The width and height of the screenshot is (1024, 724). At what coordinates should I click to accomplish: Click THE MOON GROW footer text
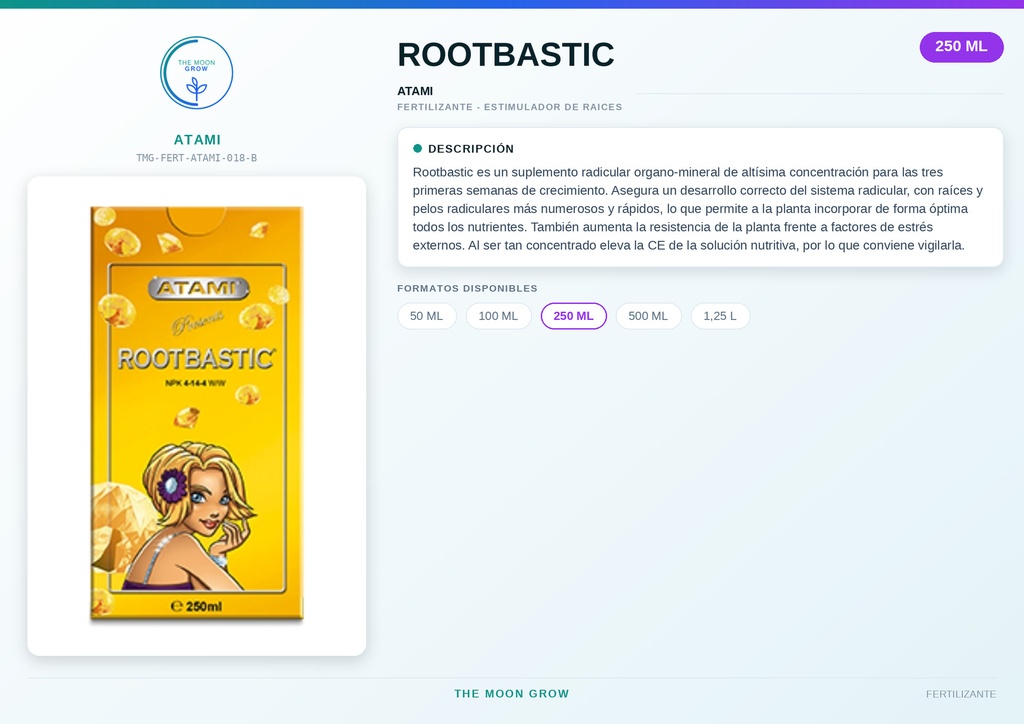512,694
